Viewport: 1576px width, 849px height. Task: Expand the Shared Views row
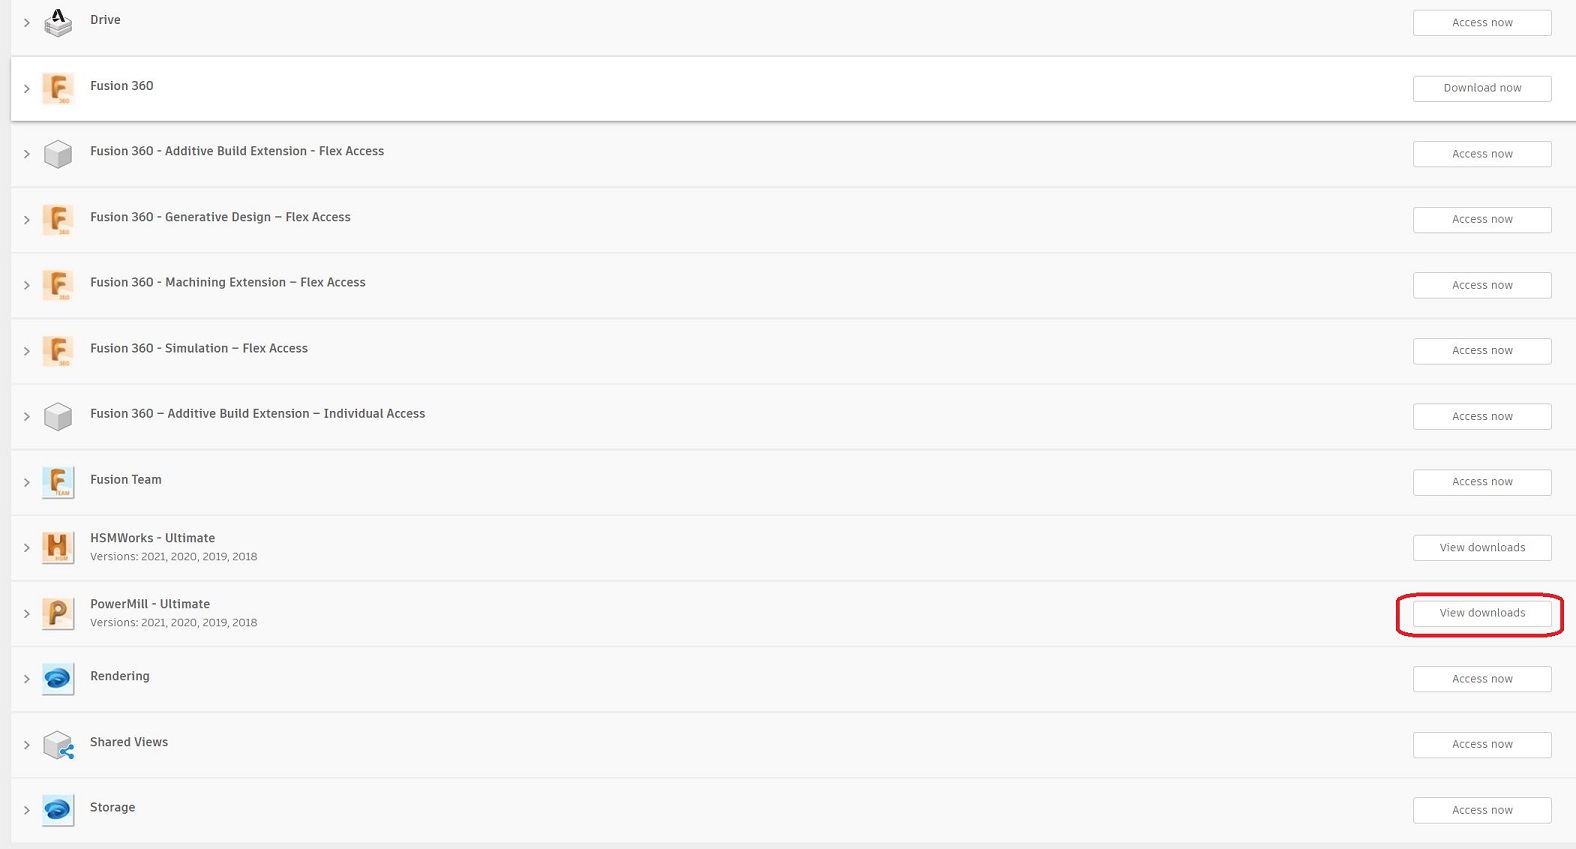click(27, 745)
